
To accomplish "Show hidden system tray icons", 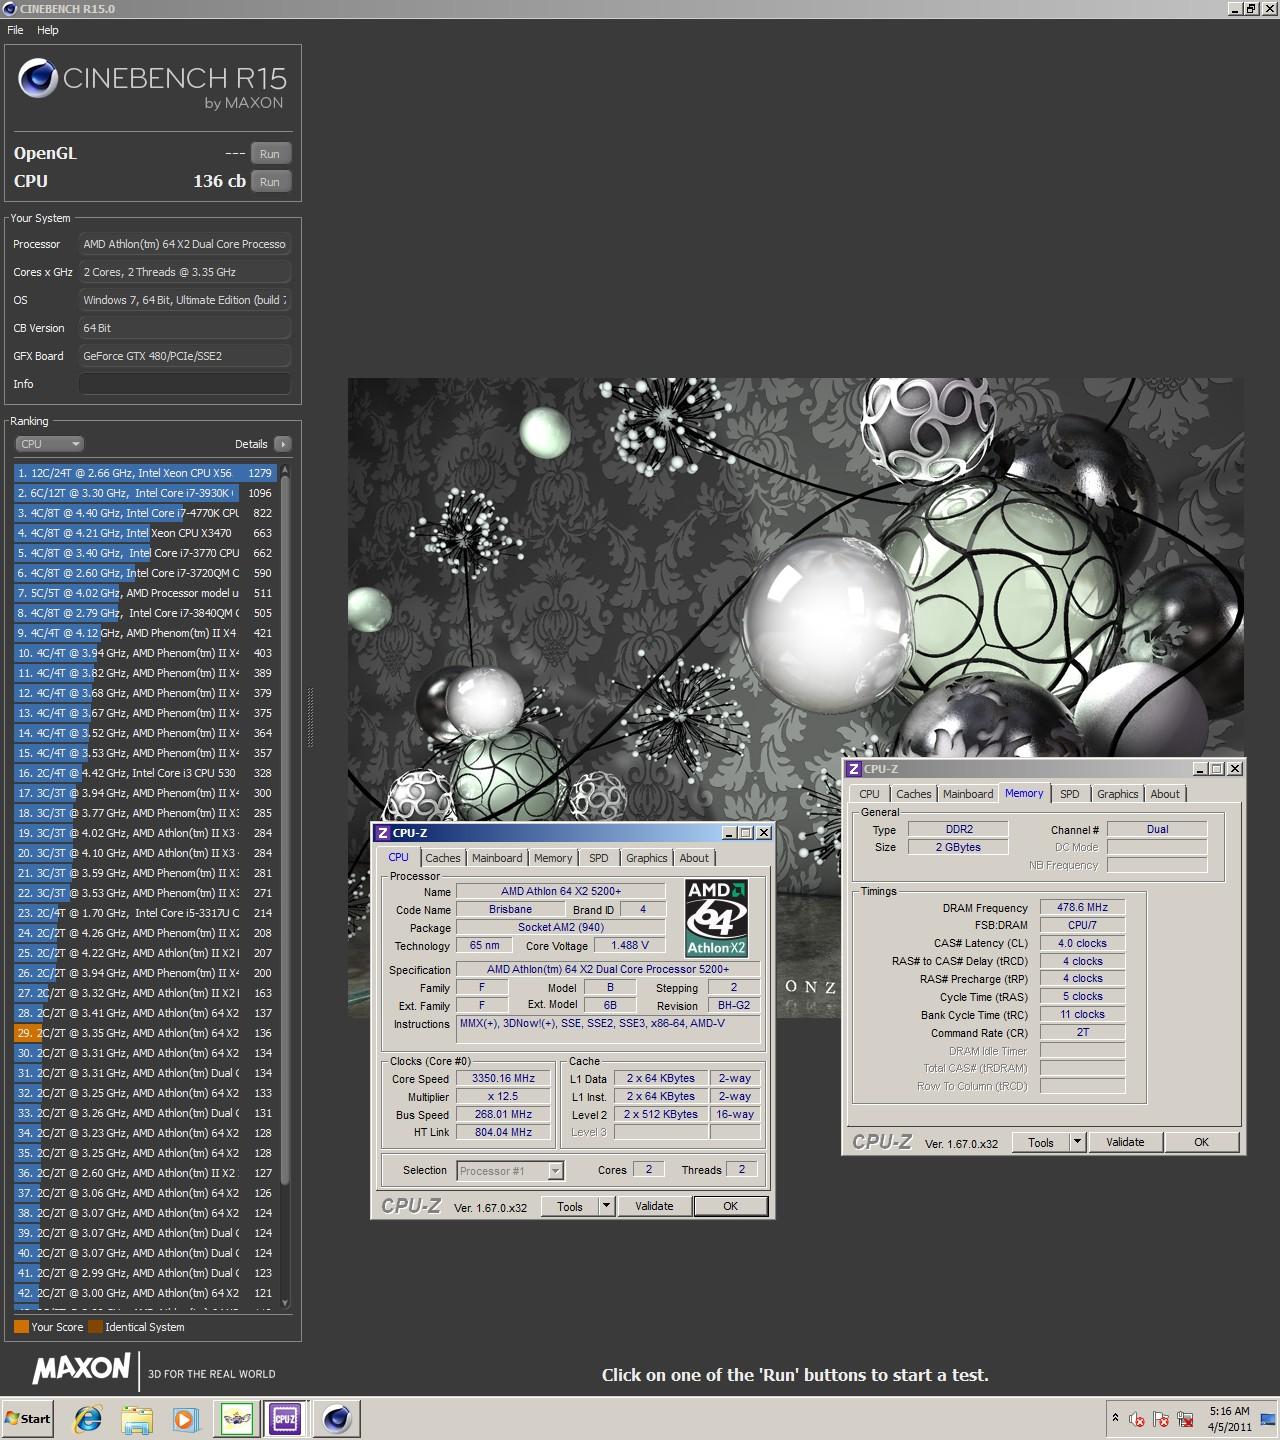I will [1115, 1418].
